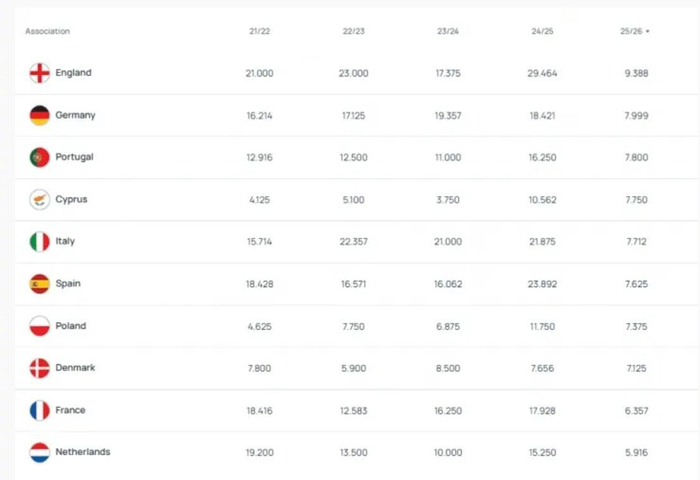The height and width of the screenshot is (480, 700).
Task: Click the Germany flag icon
Action: click(40, 115)
